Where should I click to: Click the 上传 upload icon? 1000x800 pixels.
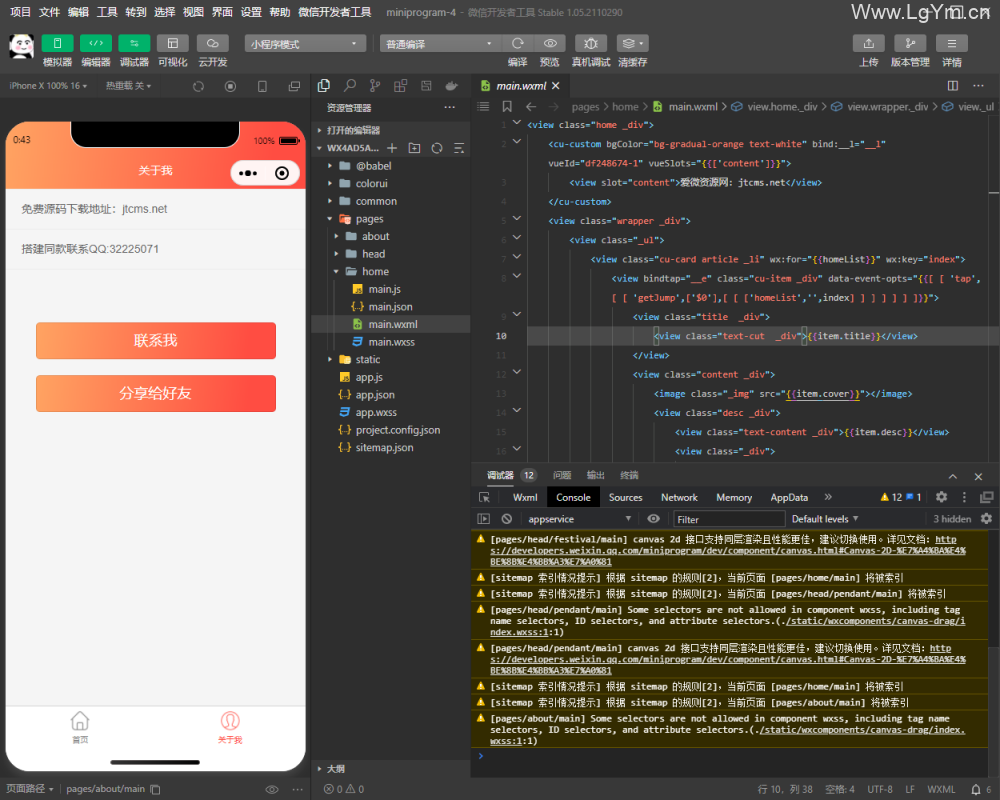[x=869, y=43]
